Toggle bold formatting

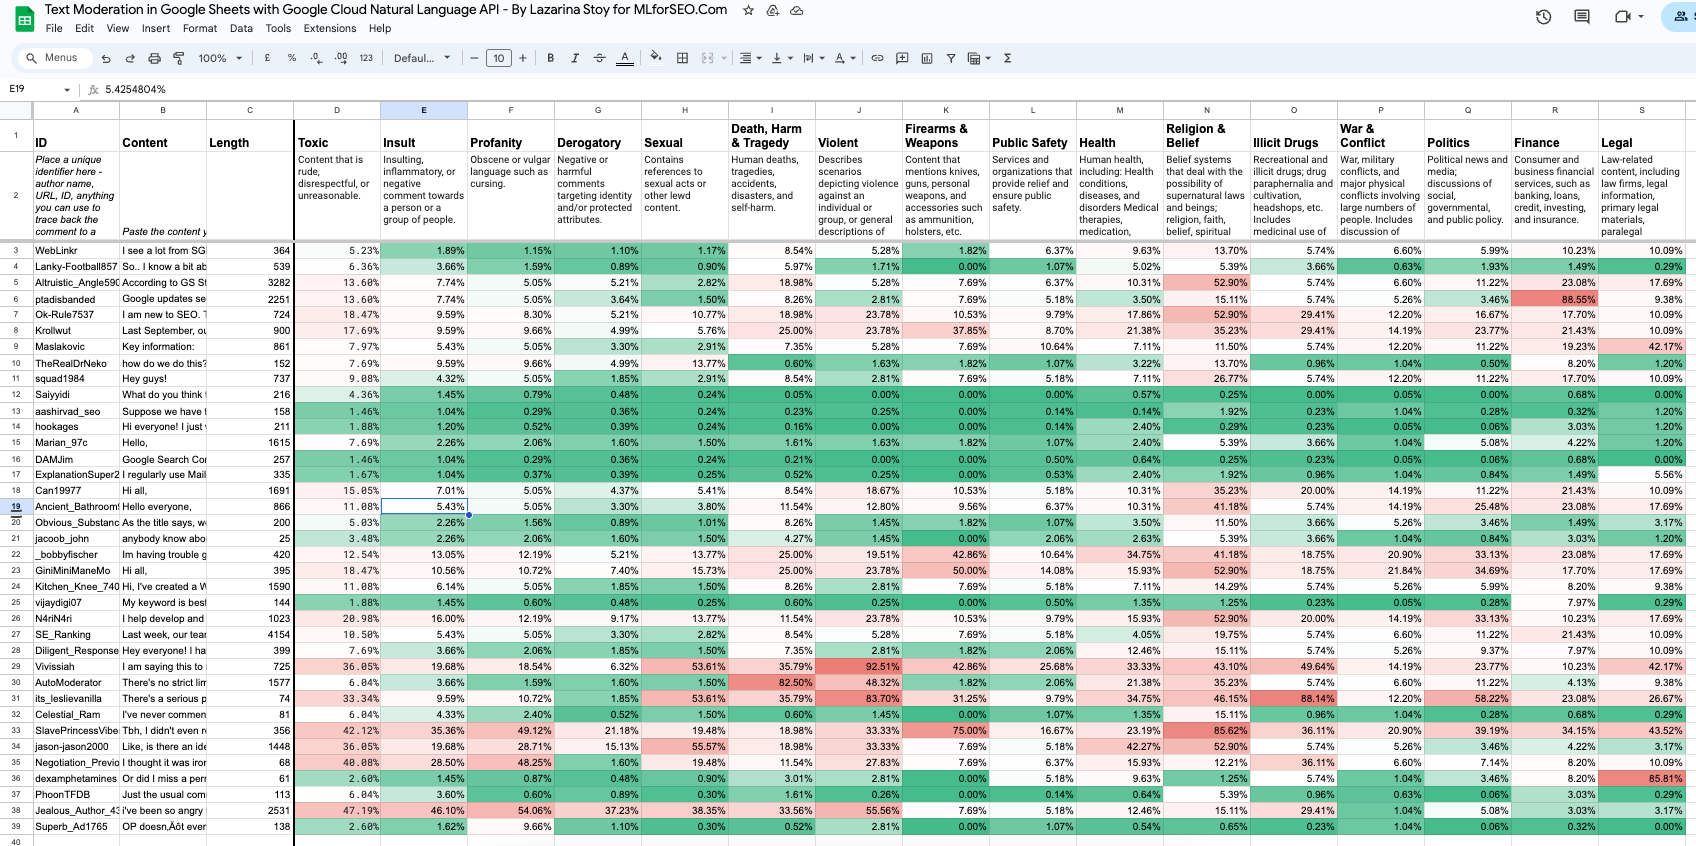coord(550,58)
